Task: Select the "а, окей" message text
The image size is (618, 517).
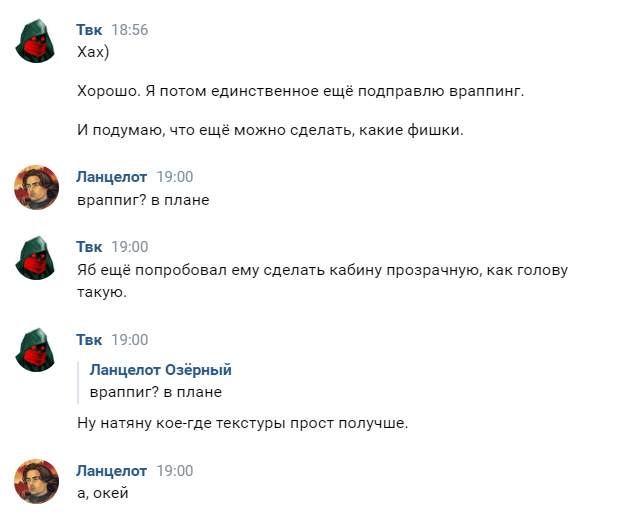Action: [x=102, y=493]
